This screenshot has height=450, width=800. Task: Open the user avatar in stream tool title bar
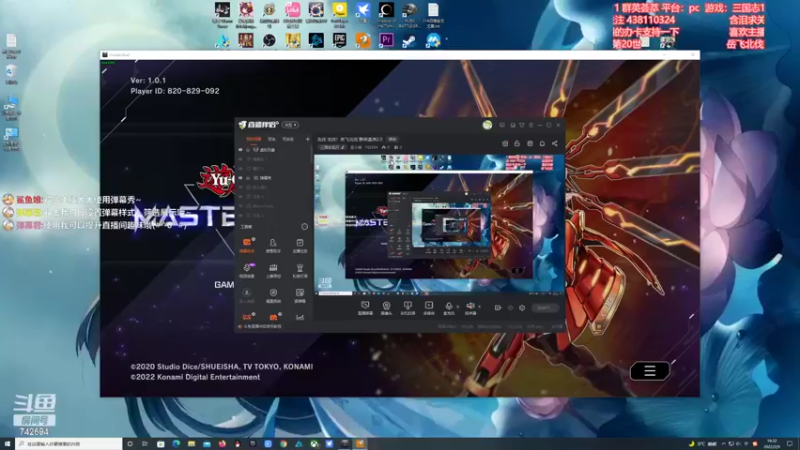pos(487,125)
